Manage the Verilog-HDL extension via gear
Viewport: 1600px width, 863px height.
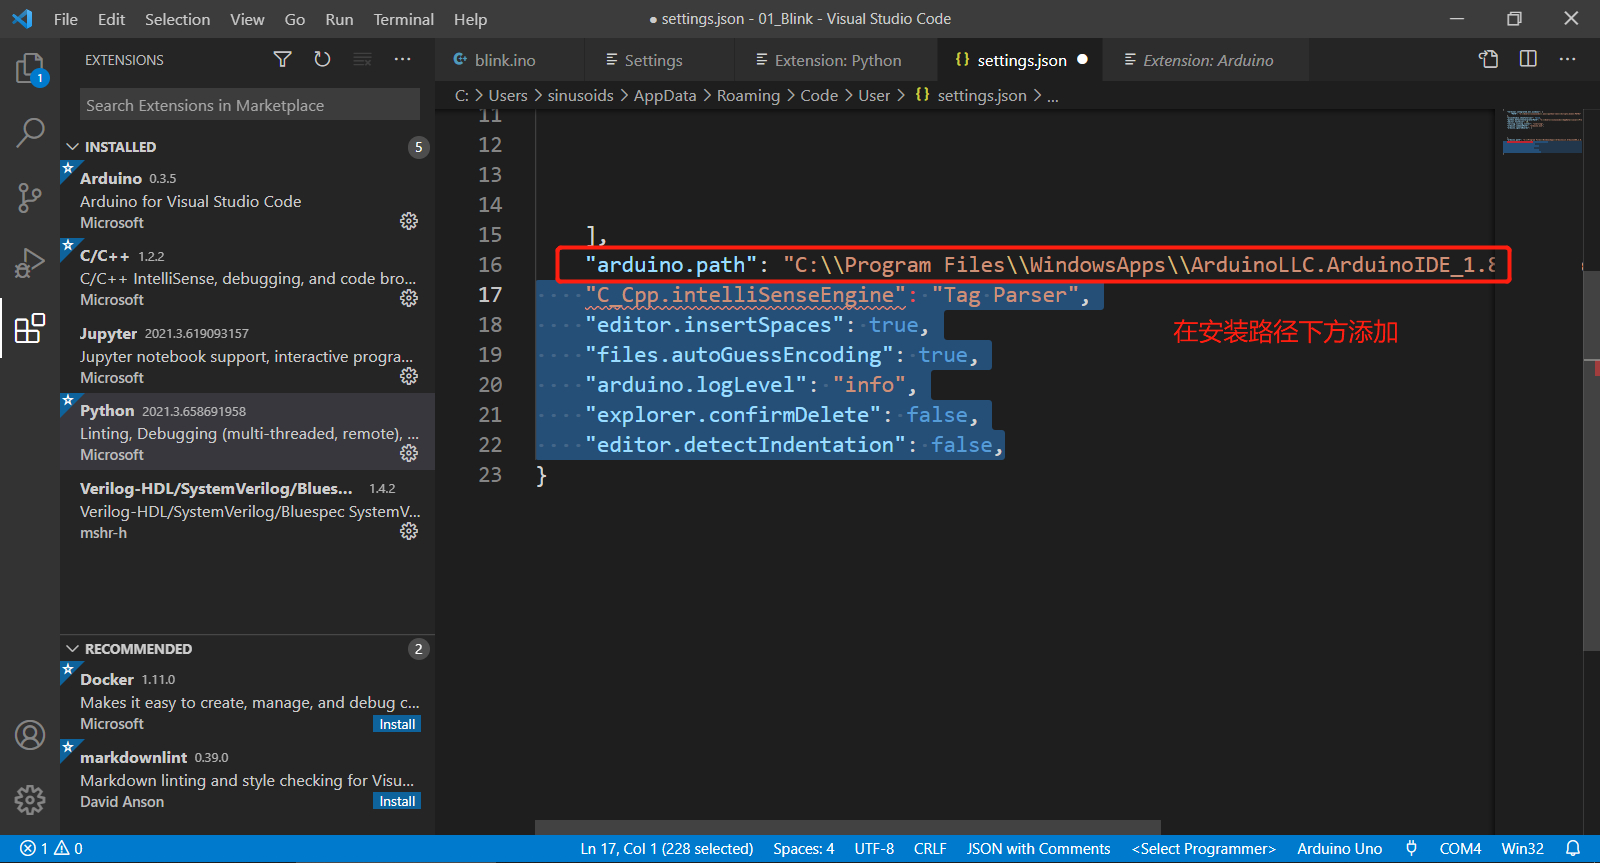tap(409, 531)
